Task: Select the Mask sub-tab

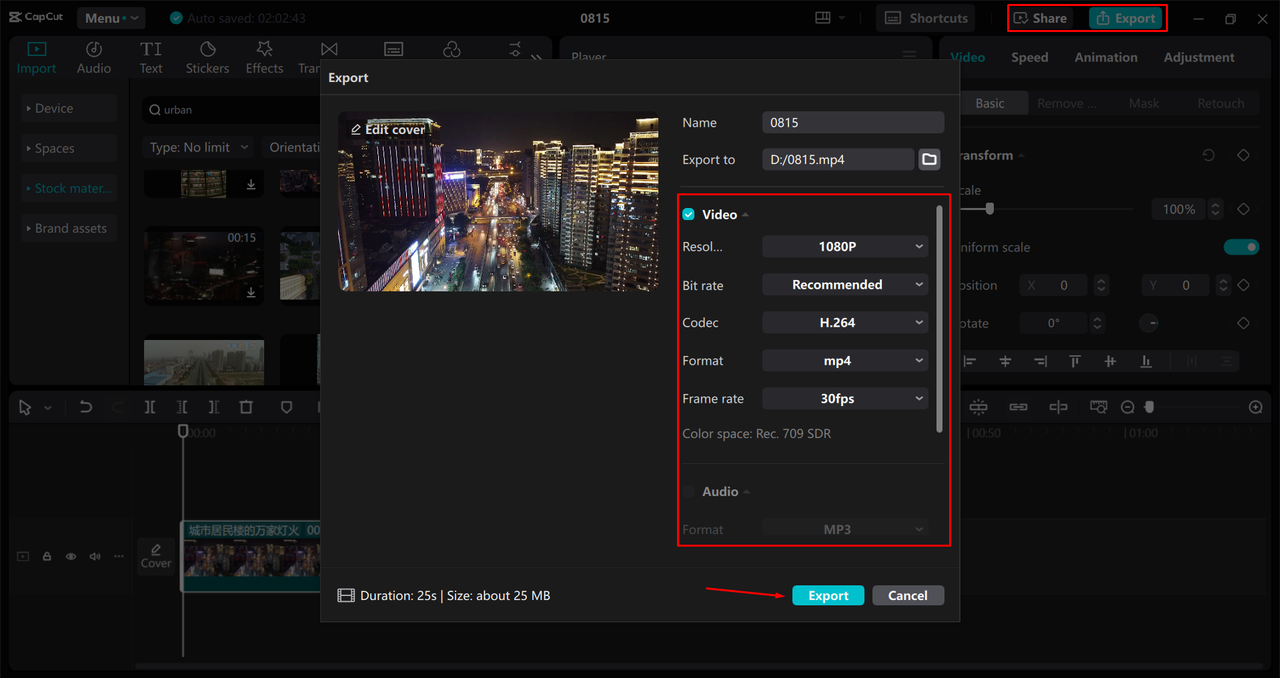Action: pos(1144,103)
